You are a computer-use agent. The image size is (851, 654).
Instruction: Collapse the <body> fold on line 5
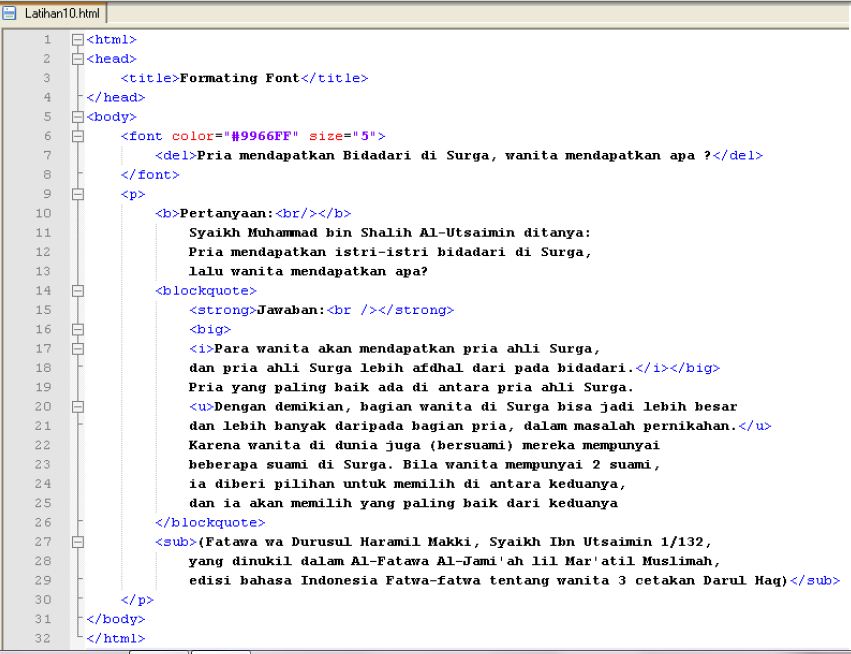(78, 117)
